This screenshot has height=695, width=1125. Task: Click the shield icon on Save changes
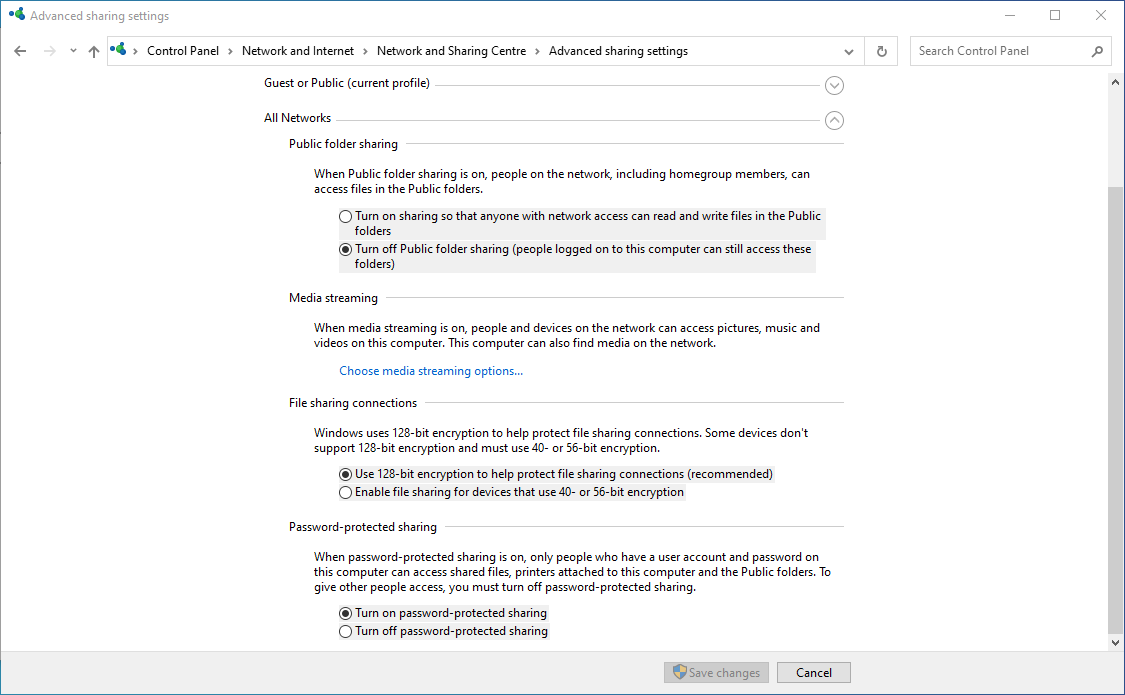(679, 672)
